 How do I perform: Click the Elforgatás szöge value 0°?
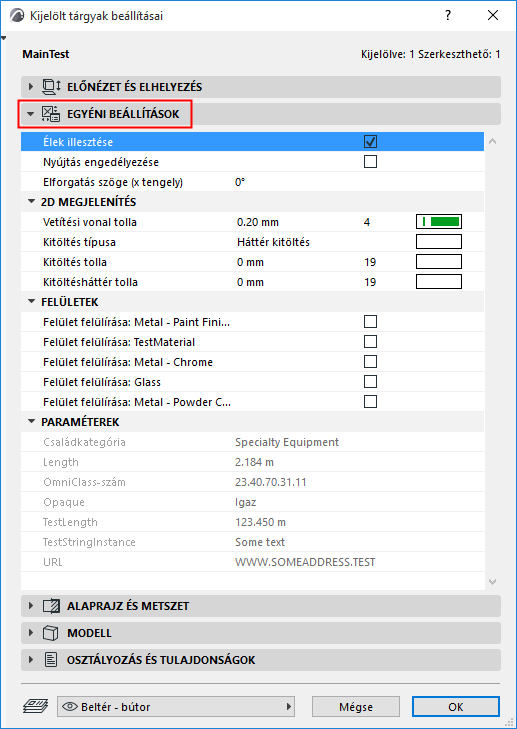point(240,182)
